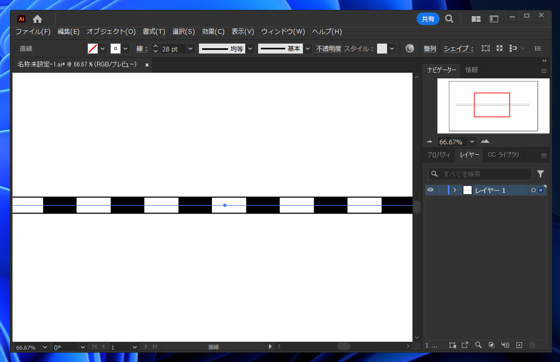The image size is (560, 362).
Task: Click the isolate selected object icon
Action: (x=499, y=48)
